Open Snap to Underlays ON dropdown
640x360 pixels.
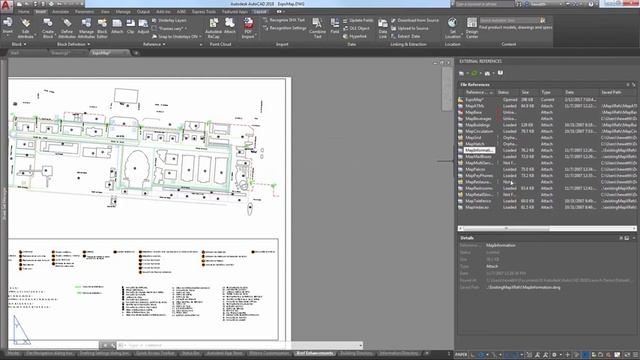[x=200, y=37]
